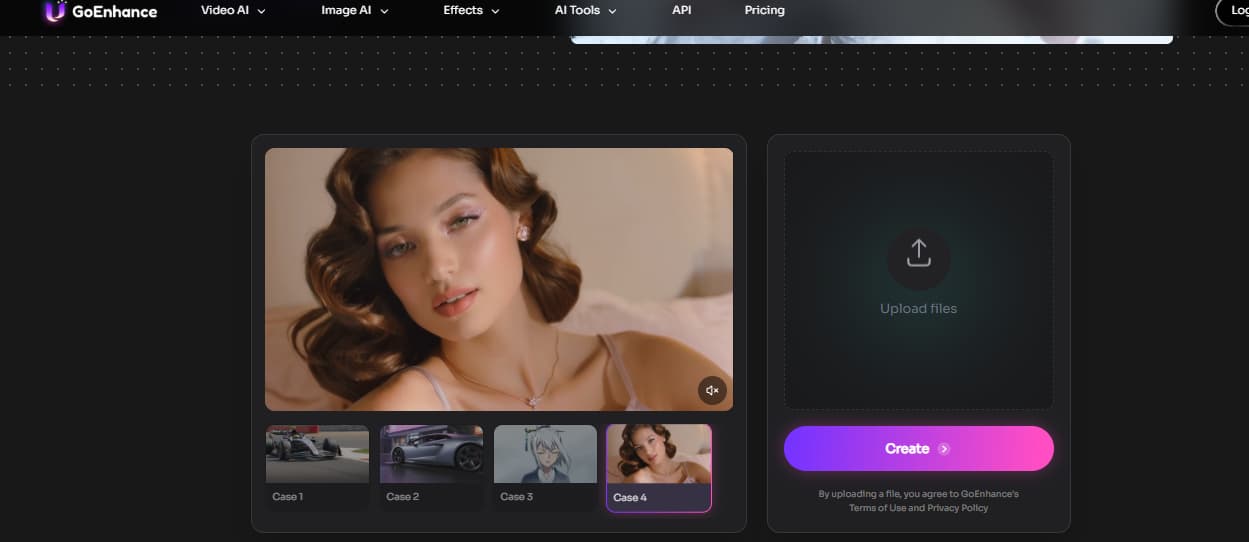1249x542 pixels.
Task: Unmute the preview video sound
Action: point(712,390)
